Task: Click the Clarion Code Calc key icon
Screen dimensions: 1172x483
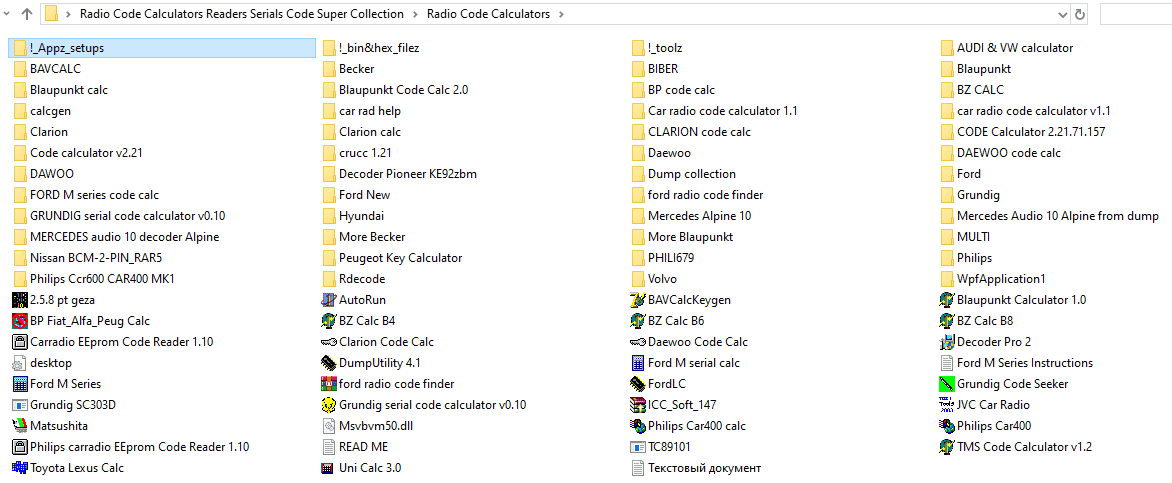Action: 327,342
